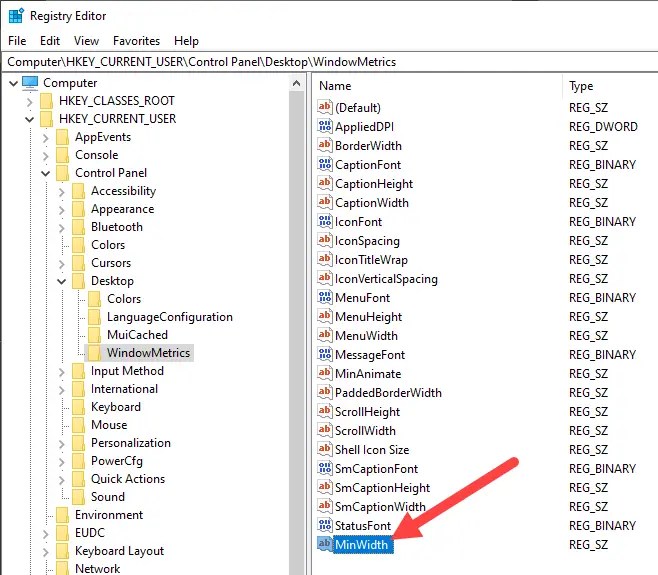The height and width of the screenshot is (575, 658).
Task: Select the MuiCached key
Action: [137, 335]
